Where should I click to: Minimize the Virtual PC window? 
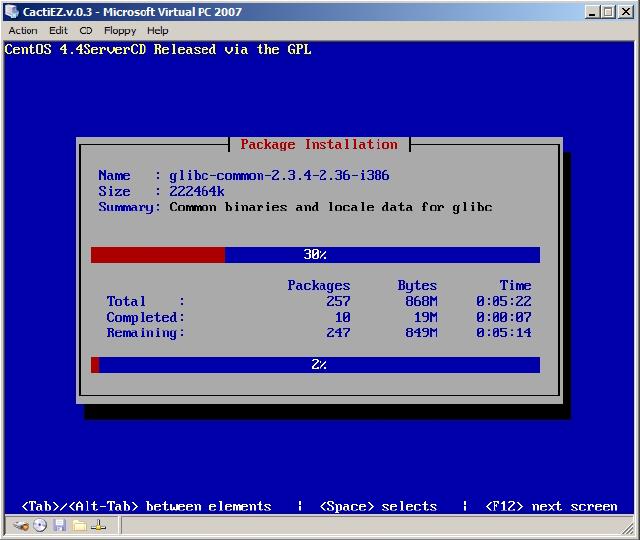click(x=592, y=12)
